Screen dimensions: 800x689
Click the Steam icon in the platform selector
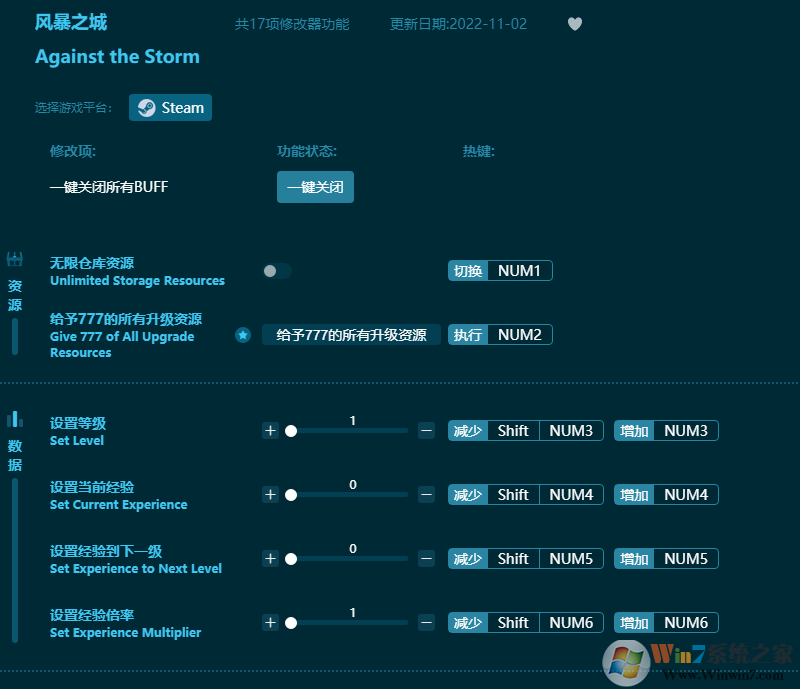point(146,107)
